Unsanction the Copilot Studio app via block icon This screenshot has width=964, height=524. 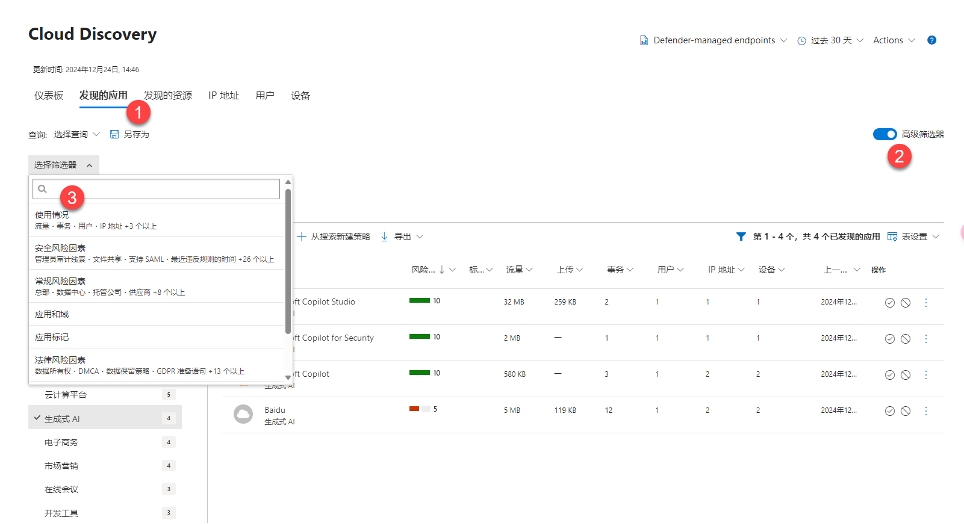(x=906, y=303)
